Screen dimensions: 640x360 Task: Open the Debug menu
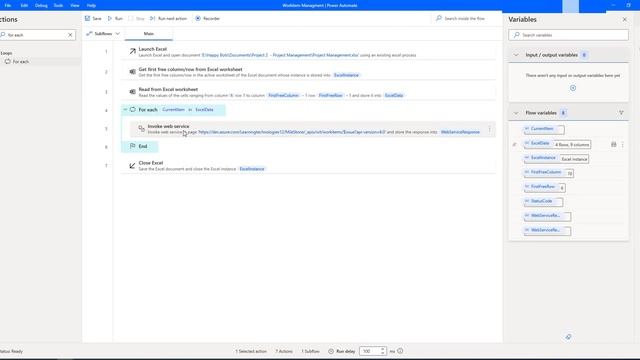[41, 5]
